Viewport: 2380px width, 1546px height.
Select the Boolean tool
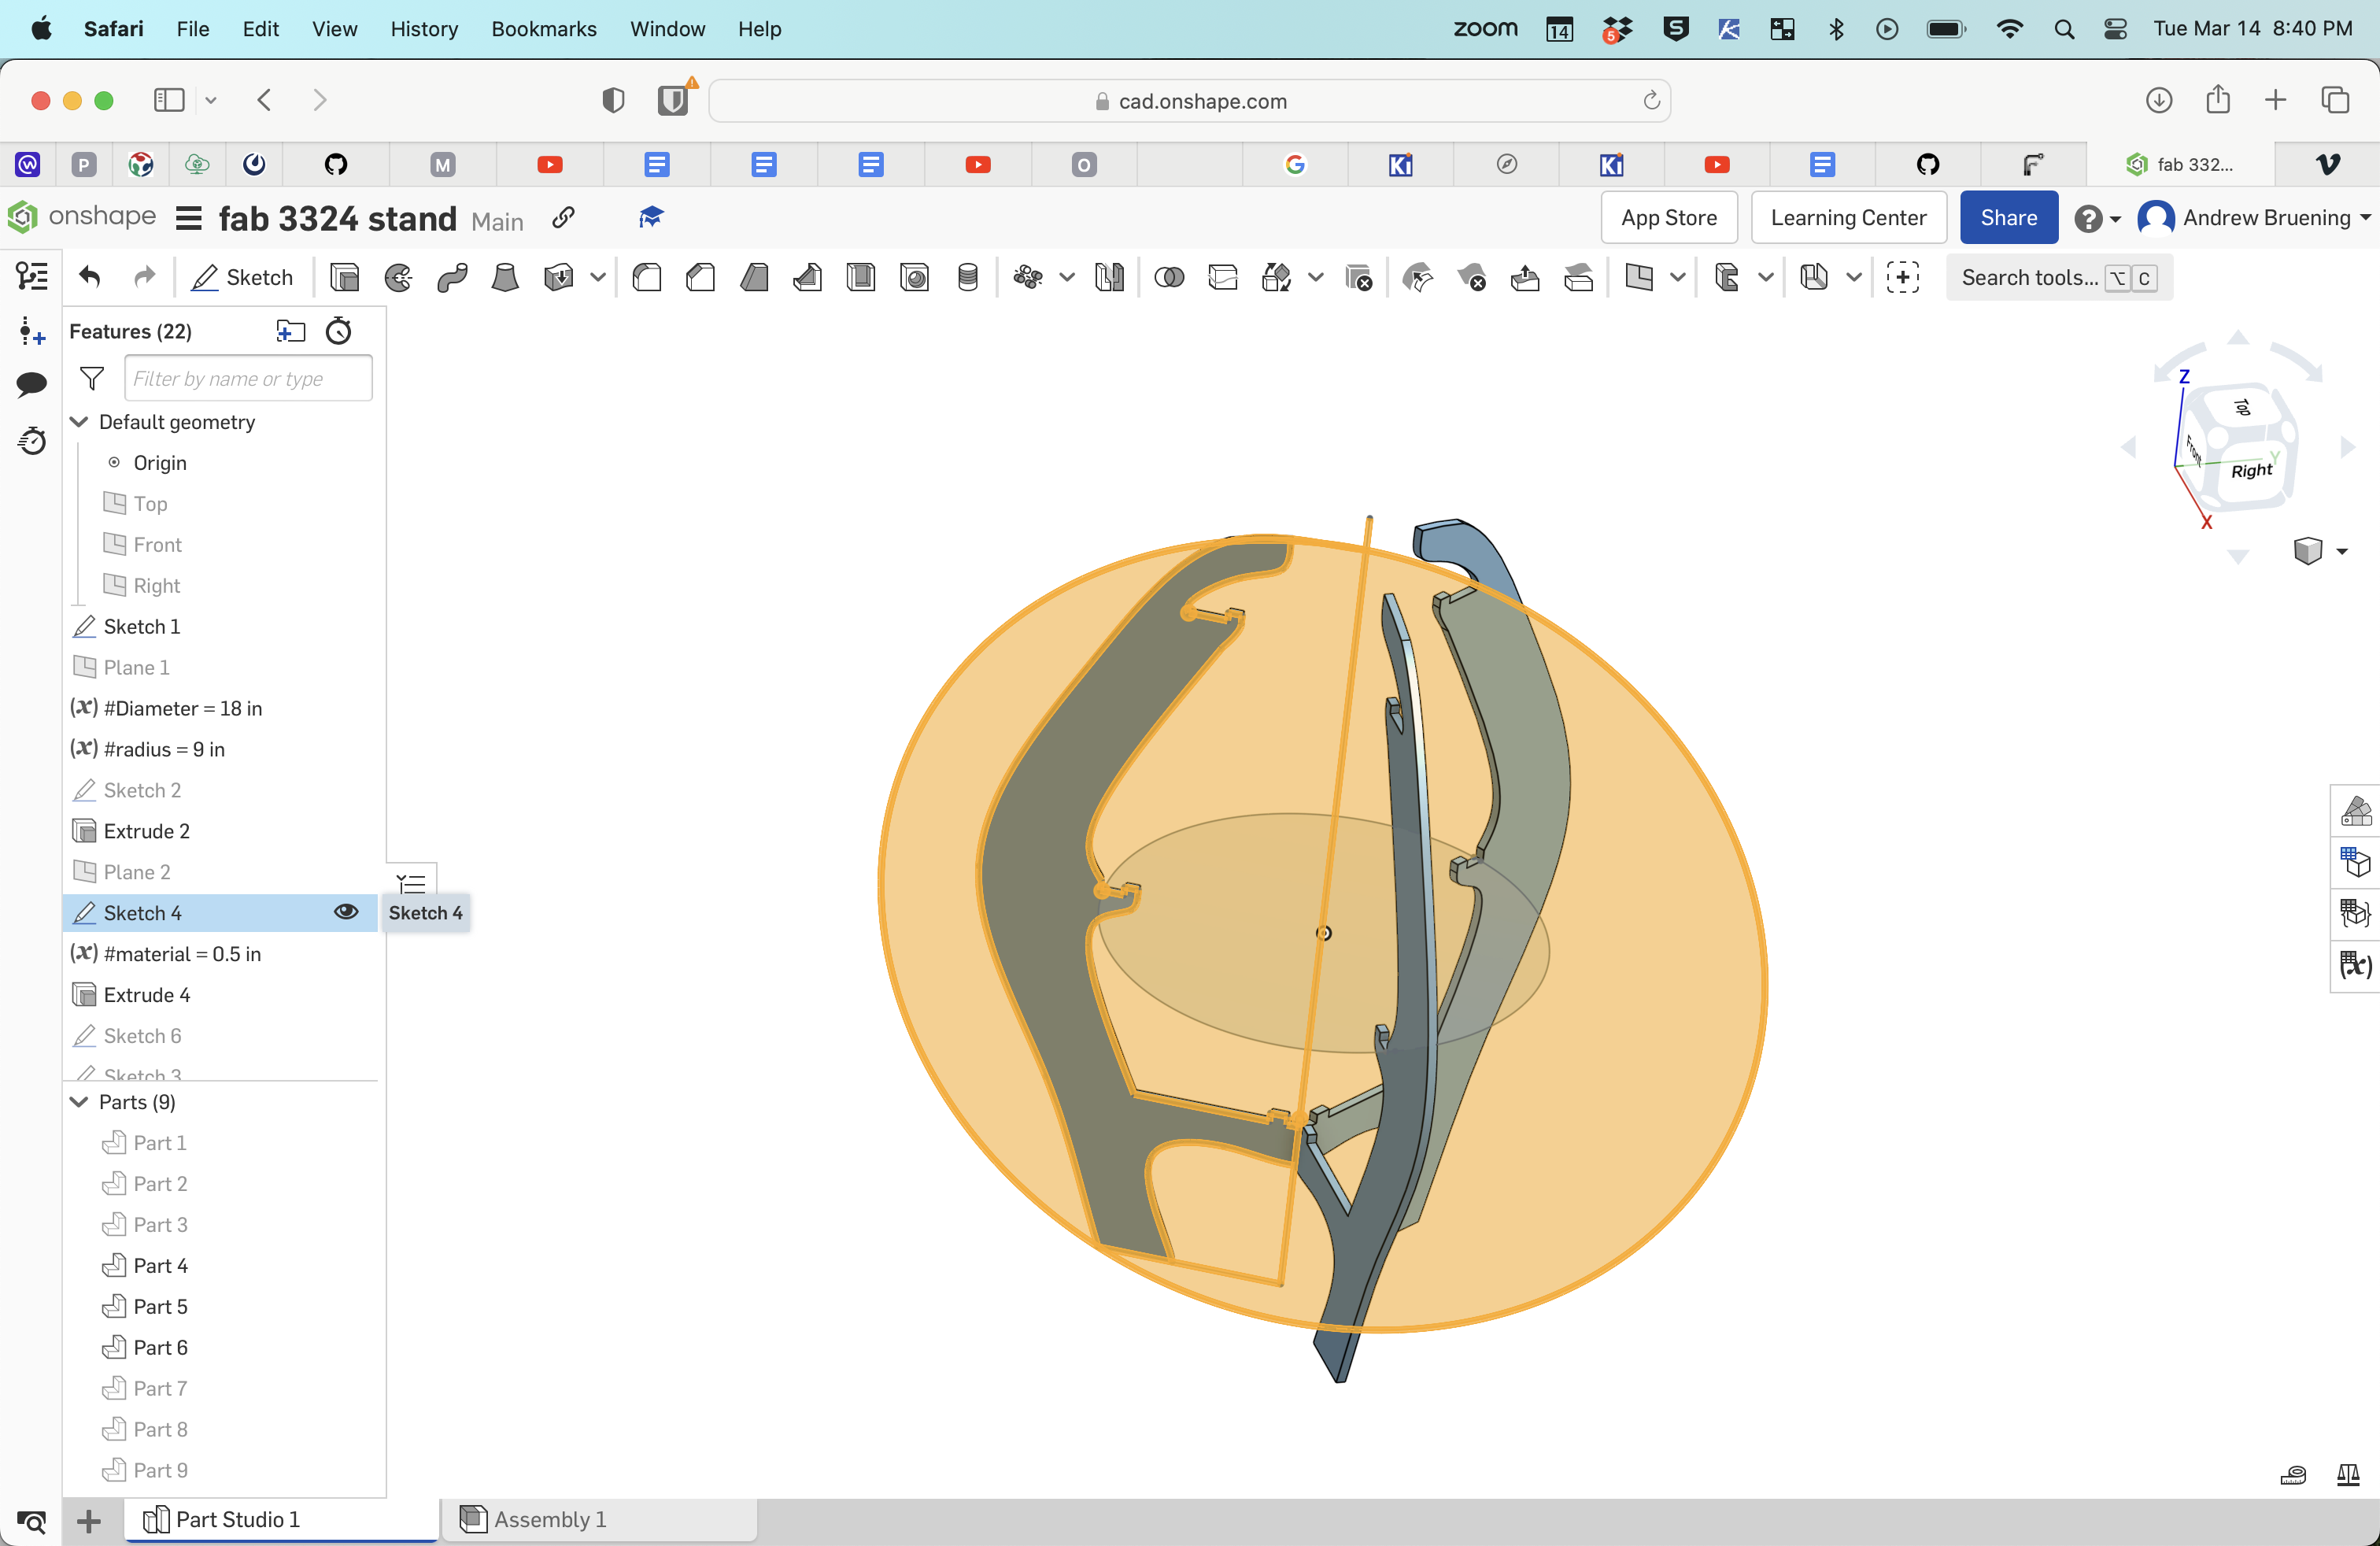(x=1169, y=277)
